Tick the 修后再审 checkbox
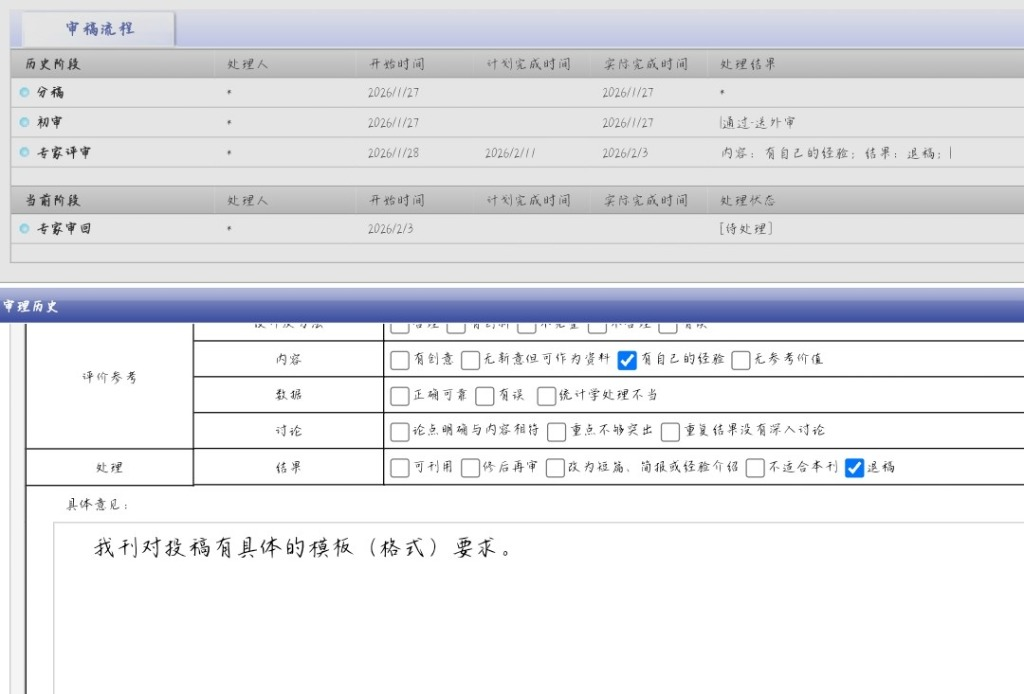The width and height of the screenshot is (1024, 694). pyautogui.click(x=470, y=468)
